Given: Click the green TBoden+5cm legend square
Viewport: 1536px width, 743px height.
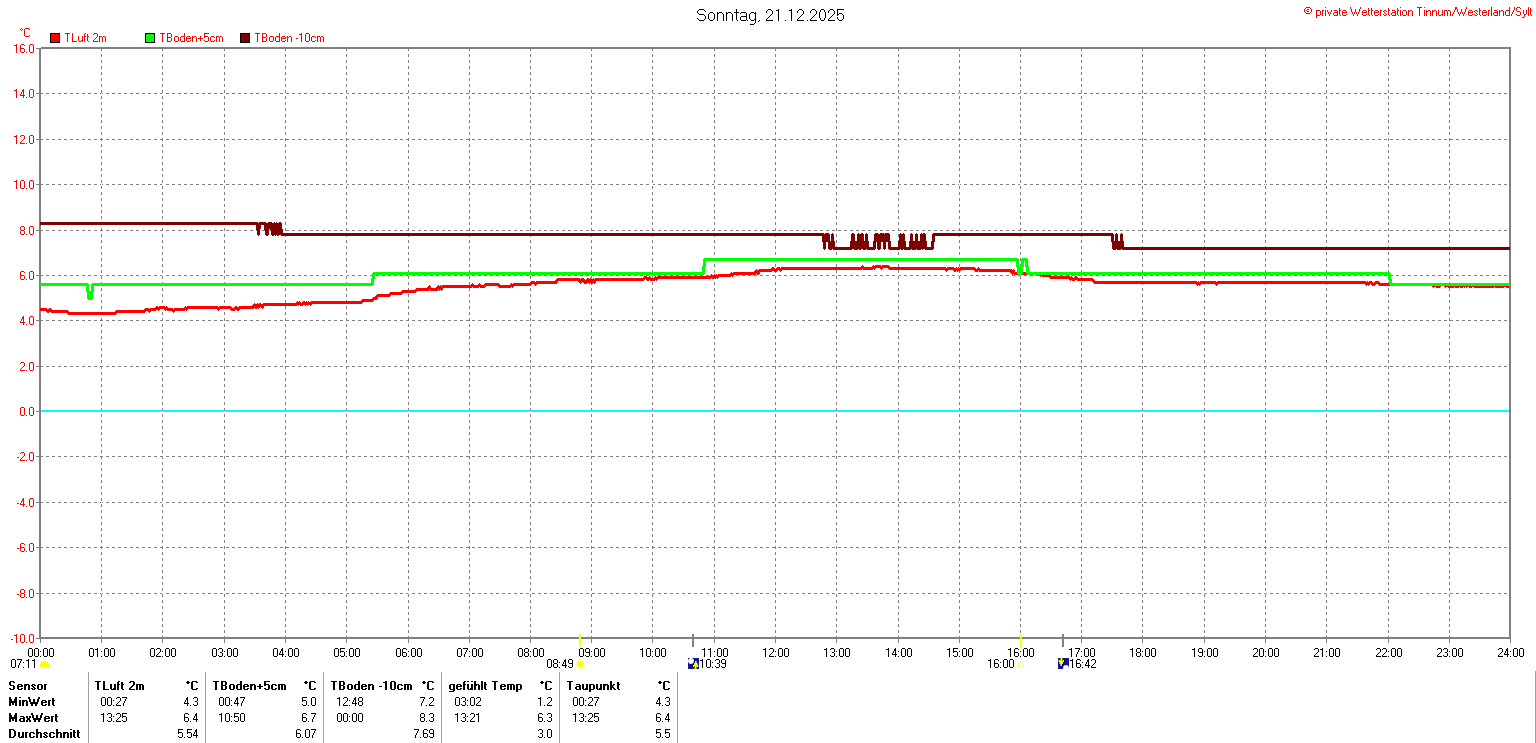Looking at the screenshot, I should pyautogui.click(x=150, y=38).
